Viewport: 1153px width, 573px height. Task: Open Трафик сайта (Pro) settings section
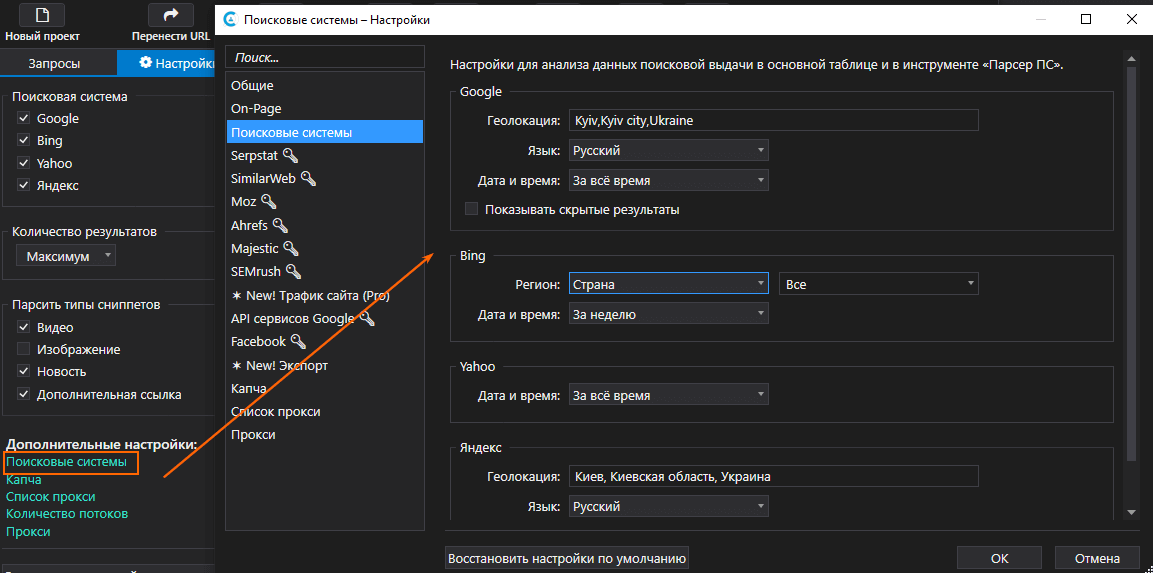click(325, 295)
